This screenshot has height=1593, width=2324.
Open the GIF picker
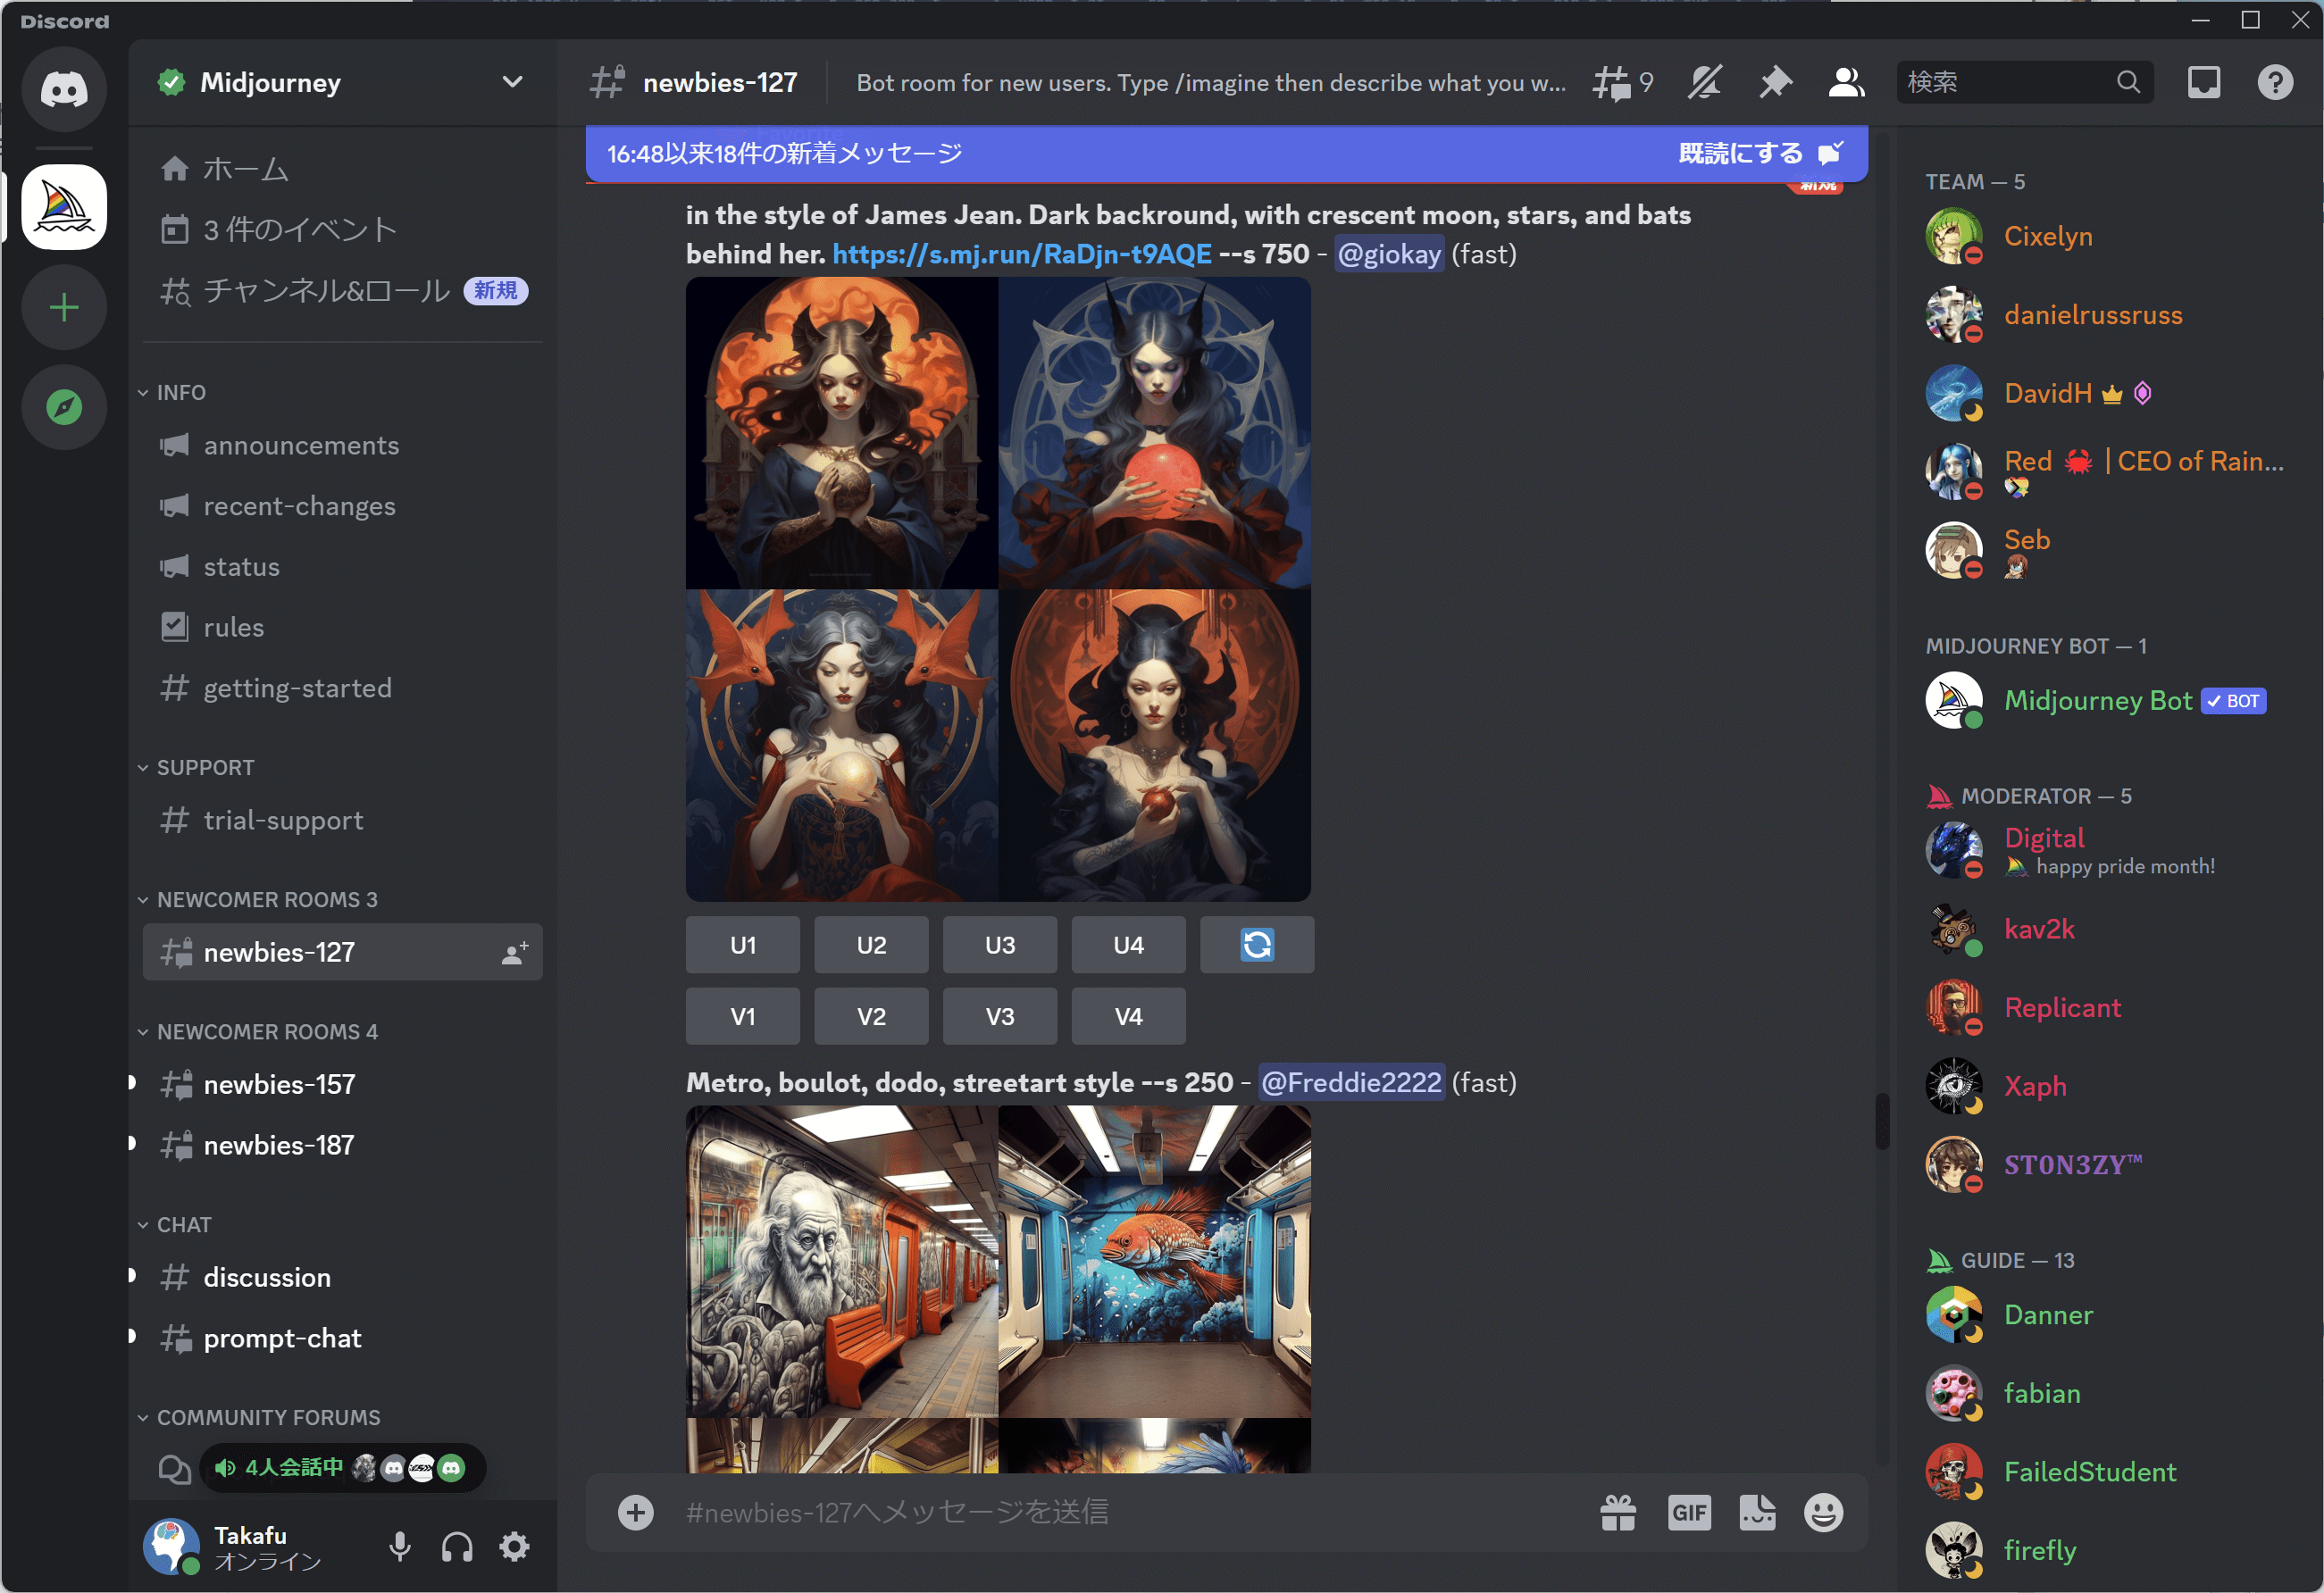(x=1688, y=1512)
